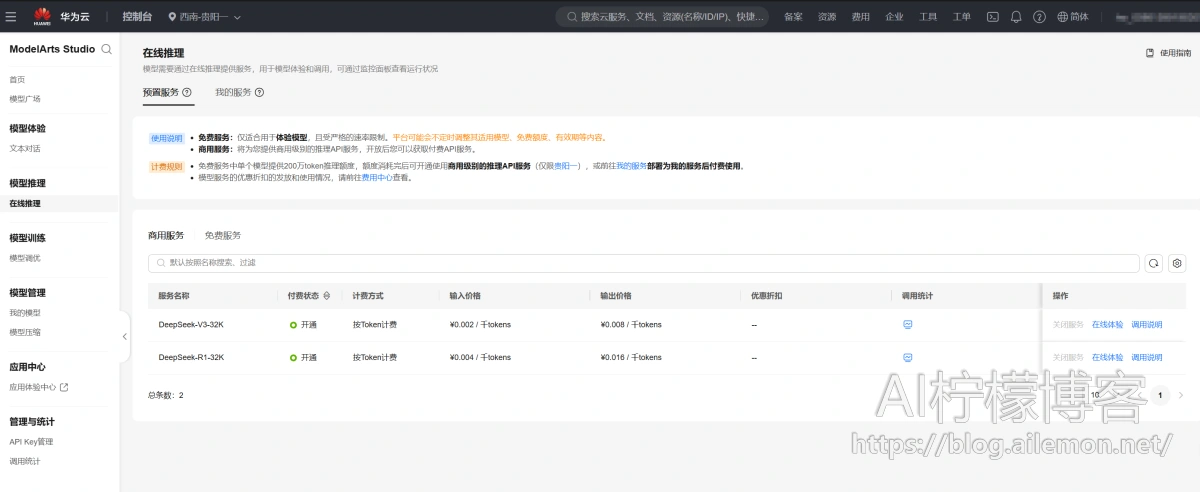Open API Key管理 in the sidebar

tap(31, 441)
